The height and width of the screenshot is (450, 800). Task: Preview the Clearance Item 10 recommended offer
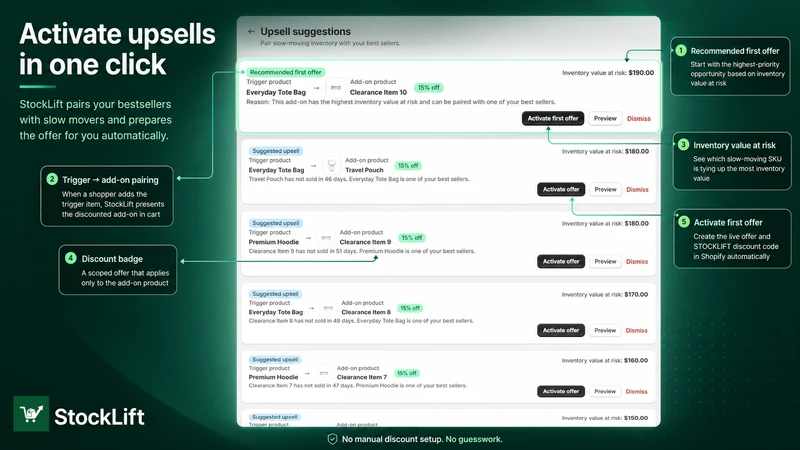pos(605,118)
